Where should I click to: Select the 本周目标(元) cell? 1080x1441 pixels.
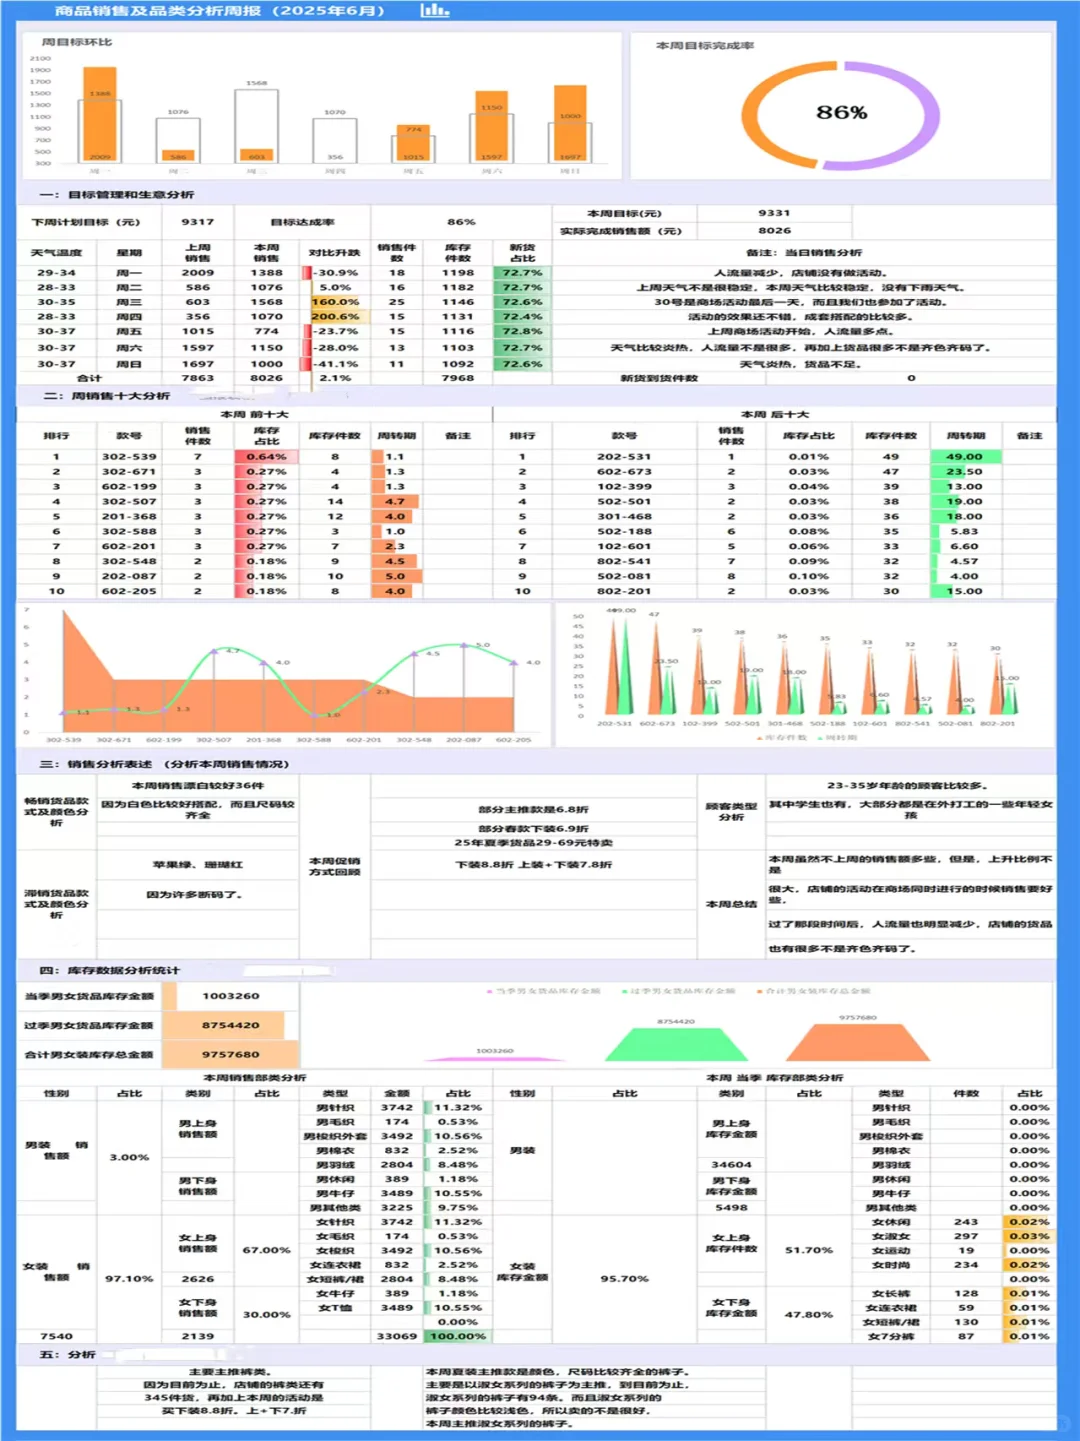(624, 214)
